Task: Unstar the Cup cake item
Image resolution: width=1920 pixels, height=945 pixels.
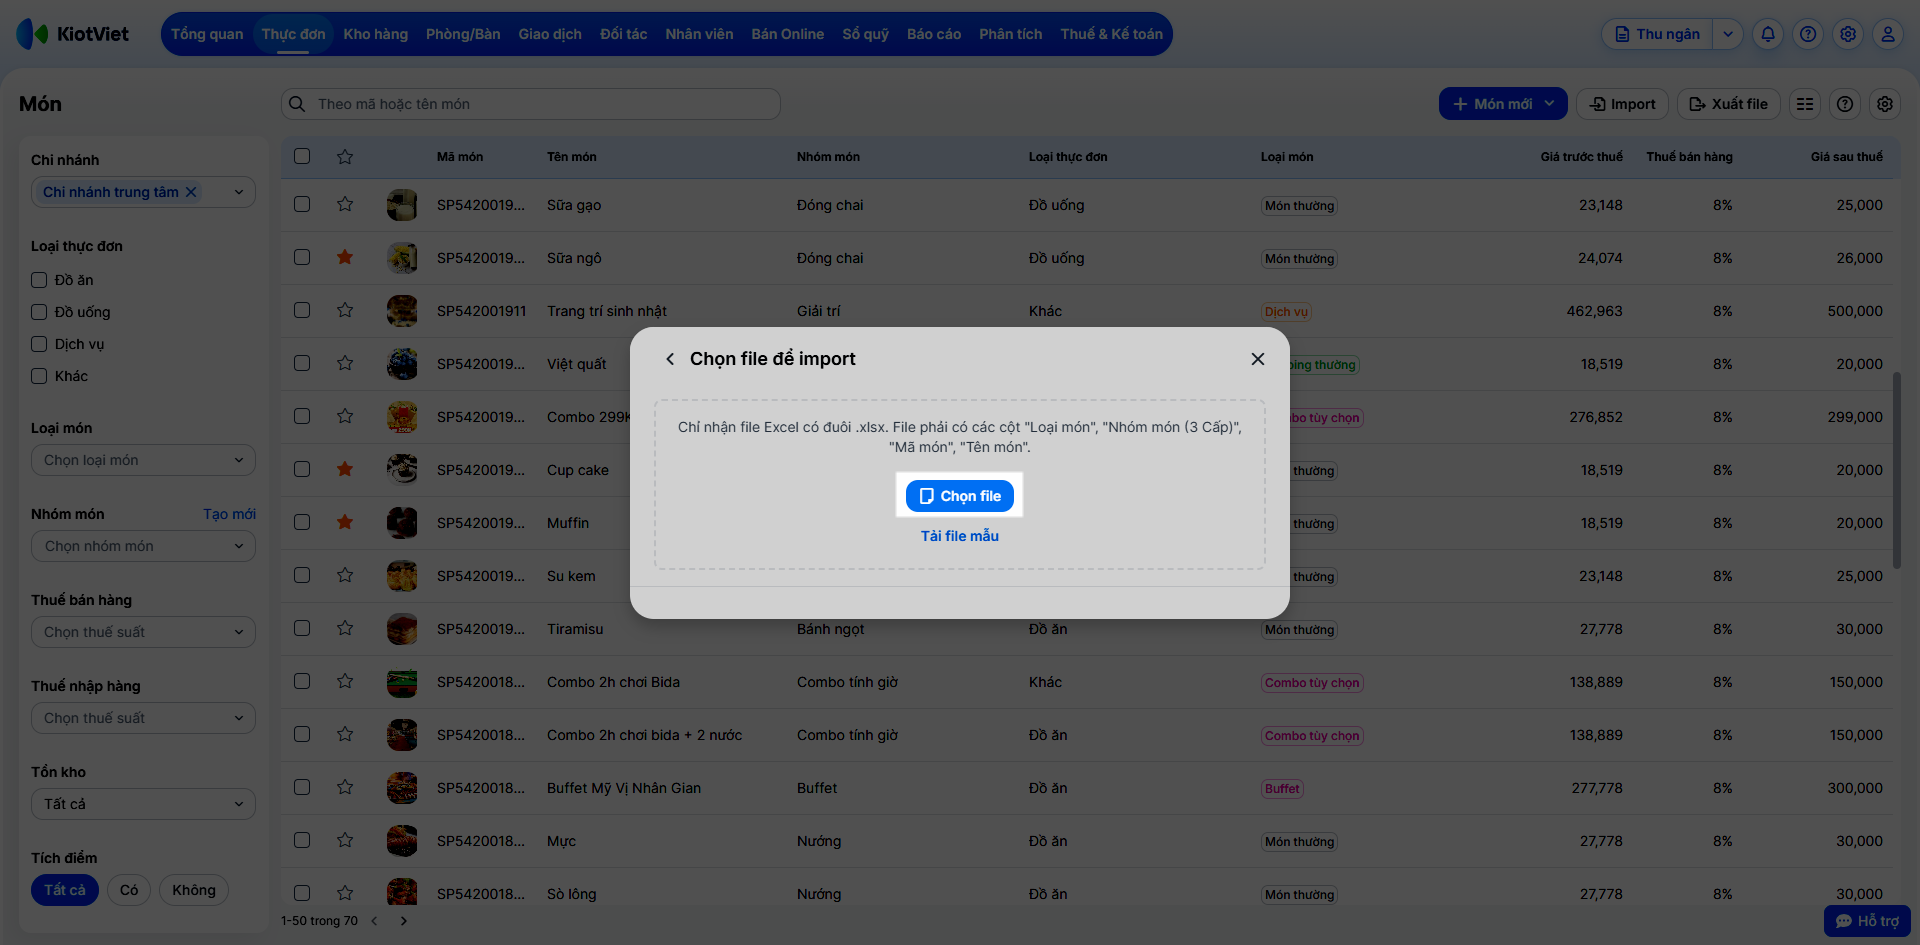Action: click(x=345, y=469)
